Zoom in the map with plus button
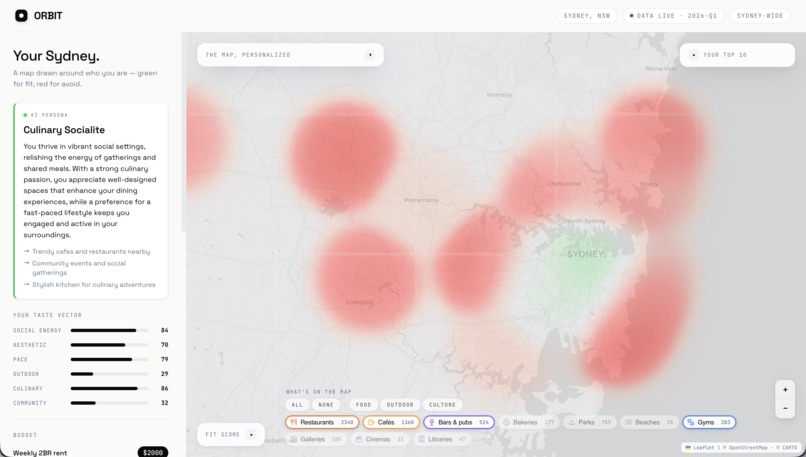This screenshot has width=806, height=457. pos(785,390)
